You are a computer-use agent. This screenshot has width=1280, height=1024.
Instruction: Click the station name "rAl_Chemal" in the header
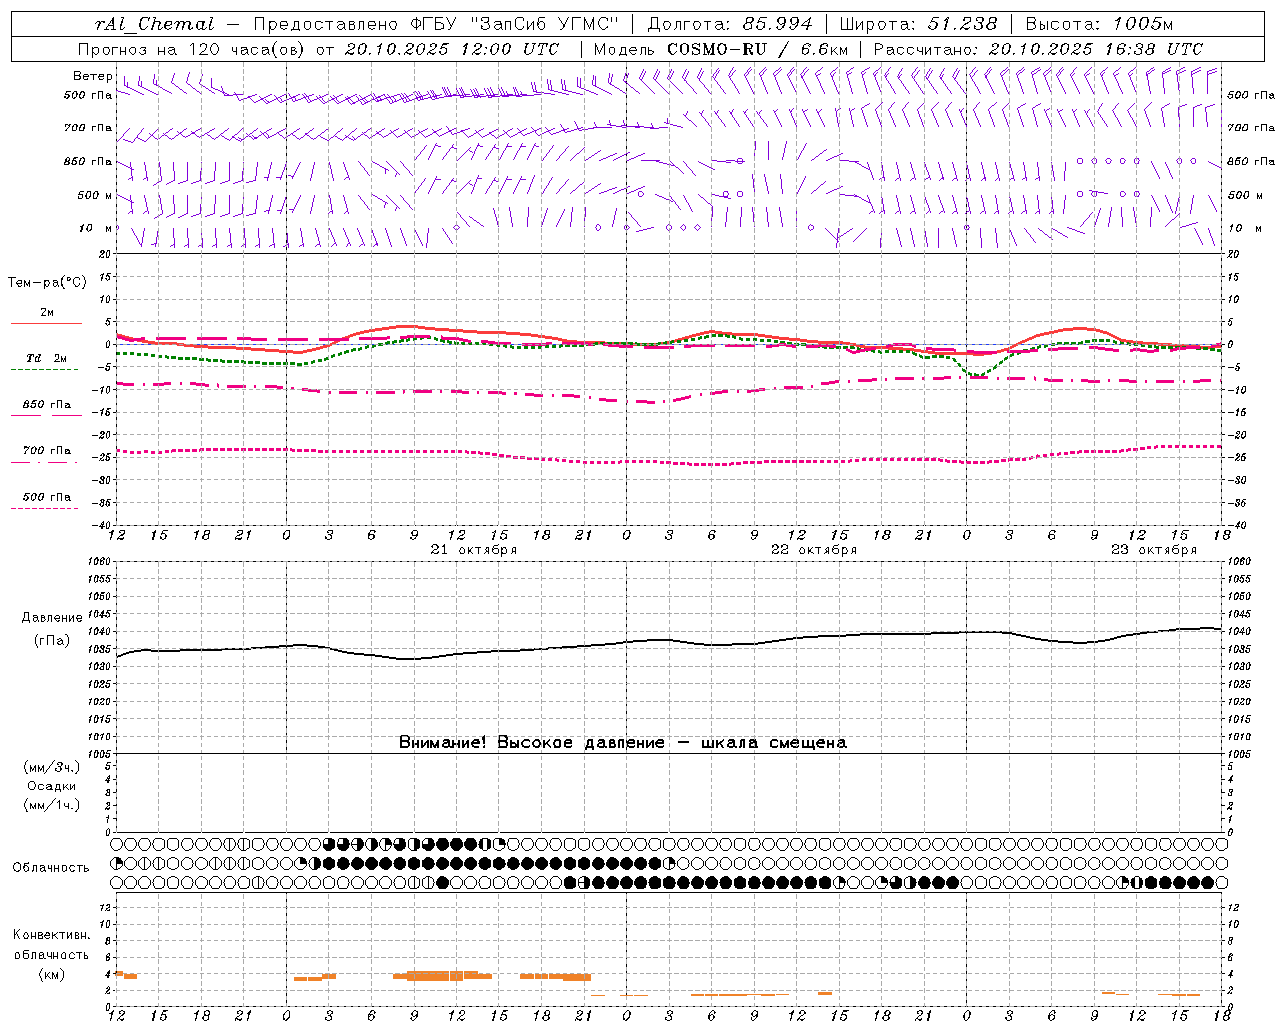coord(154,24)
